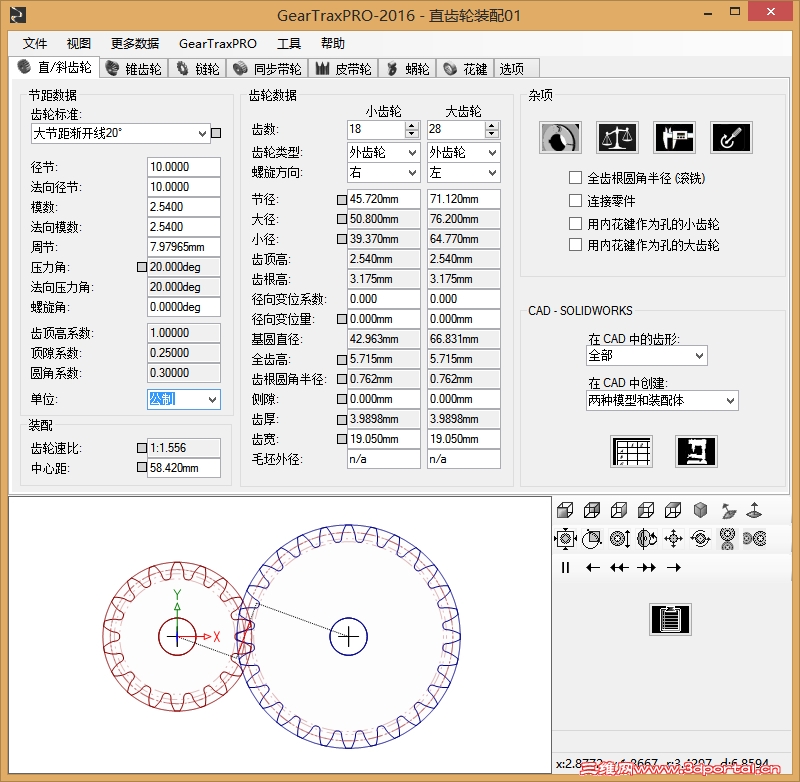The image size is (800, 782).
Task: Select the view cube with shaded right face
Action: (x=619, y=510)
